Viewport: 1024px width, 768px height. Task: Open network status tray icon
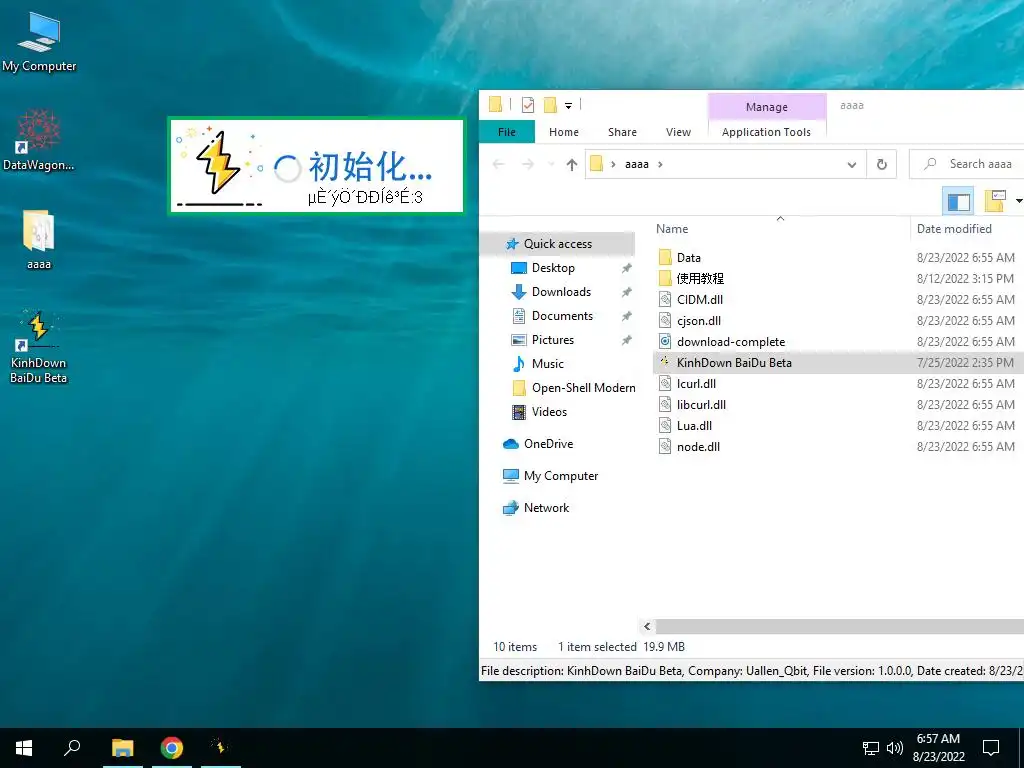pyautogui.click(x=871, y=748)
